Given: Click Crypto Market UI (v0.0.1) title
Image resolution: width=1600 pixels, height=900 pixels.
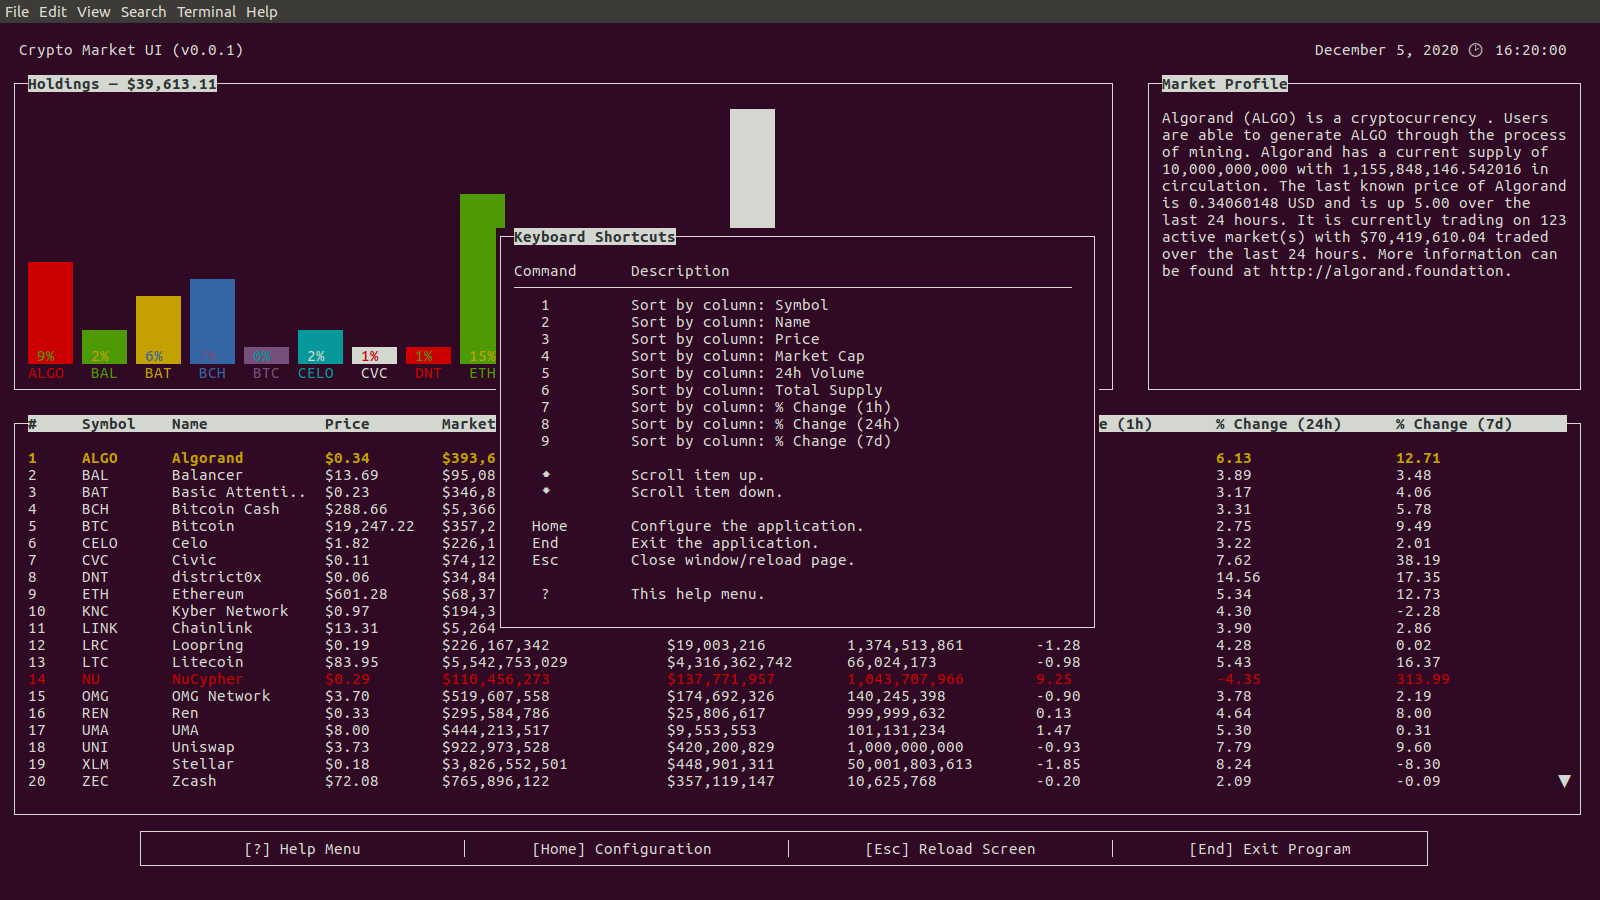Looking at the screenshot, I should [131, 50].
